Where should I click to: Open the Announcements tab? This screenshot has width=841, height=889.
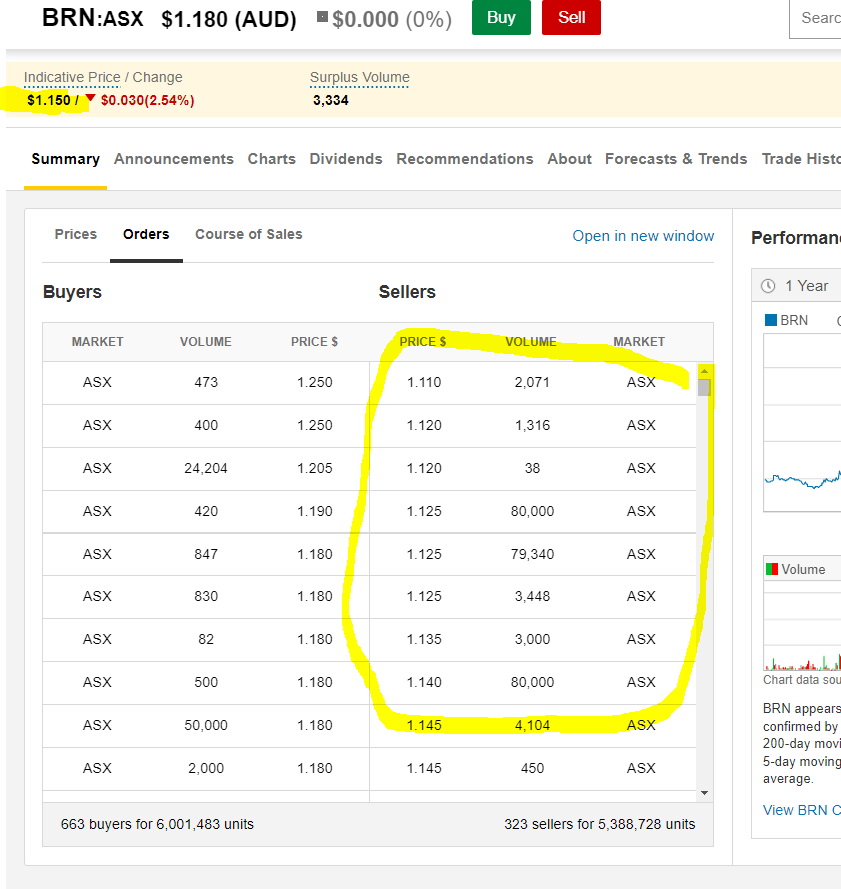tap(173, 159)
